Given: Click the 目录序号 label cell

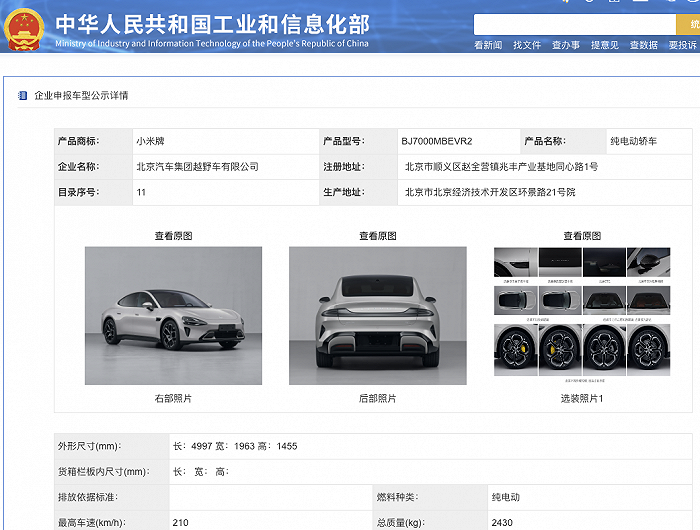Looking at the screenshot, I should (93, 192).
